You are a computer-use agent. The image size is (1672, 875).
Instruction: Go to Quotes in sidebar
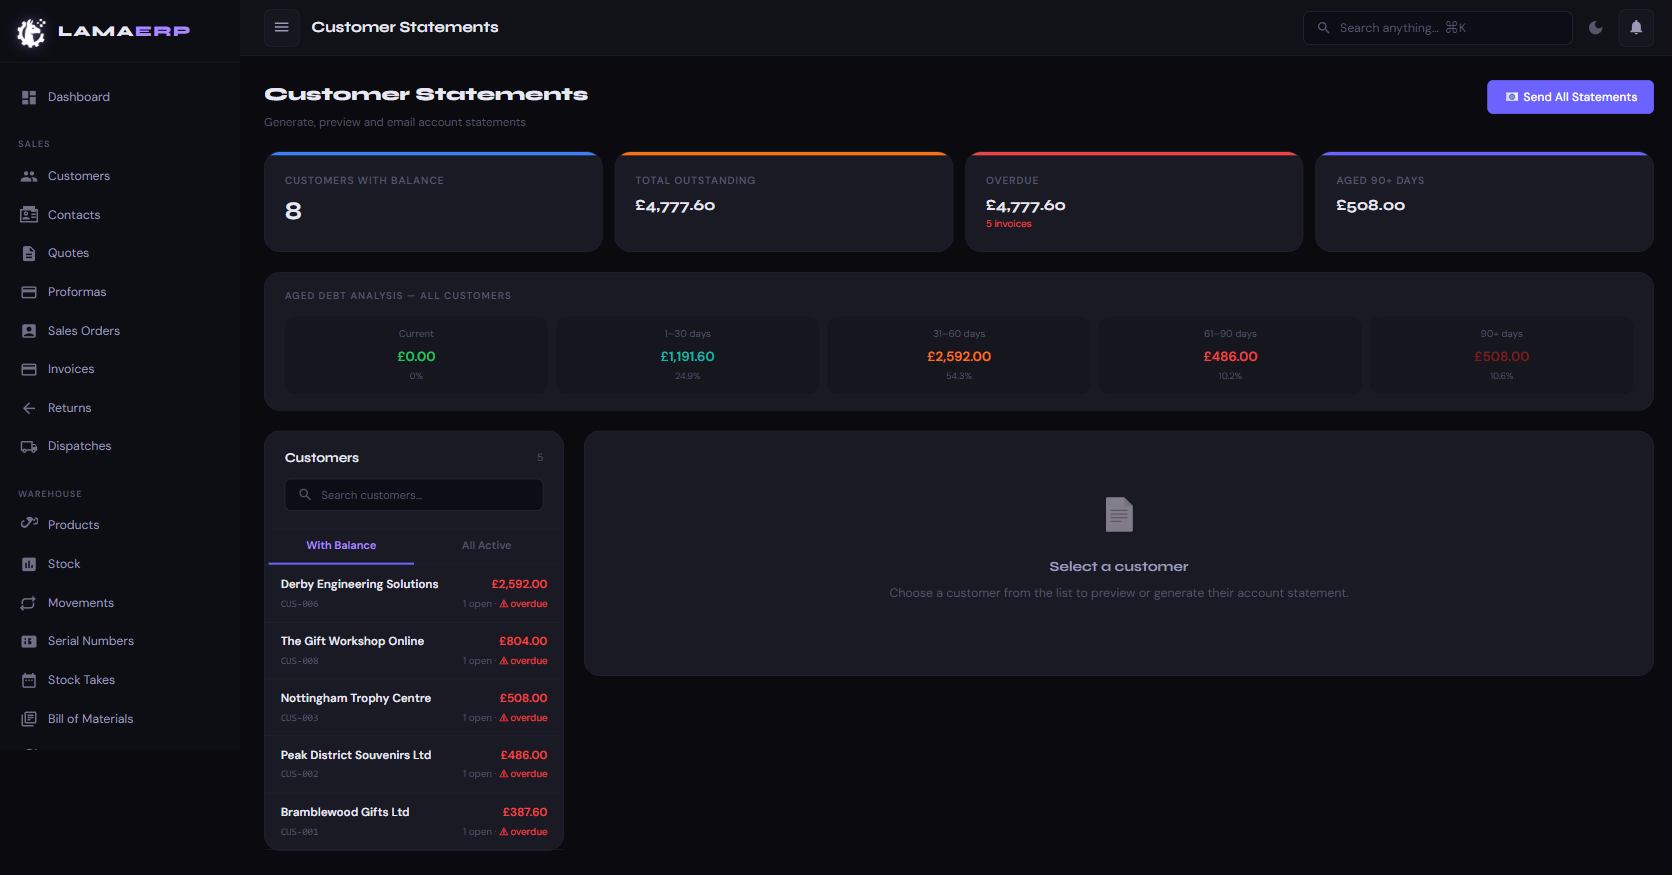[68, 253]
